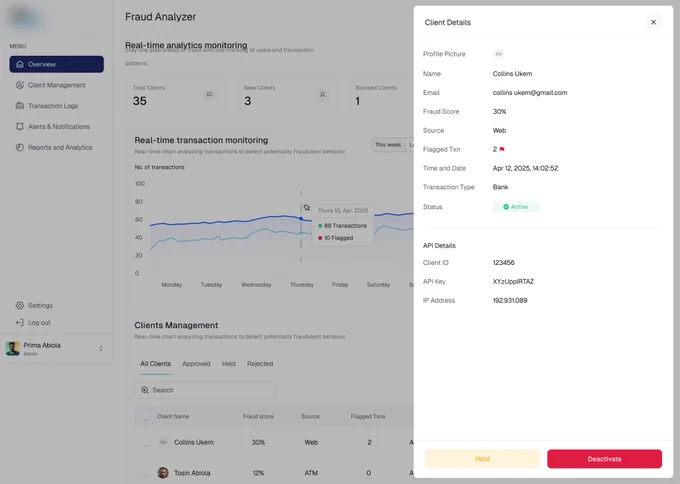Click the clients Search field
The width and height of the screenshot is (680, 484).
[x=205, y=390]
